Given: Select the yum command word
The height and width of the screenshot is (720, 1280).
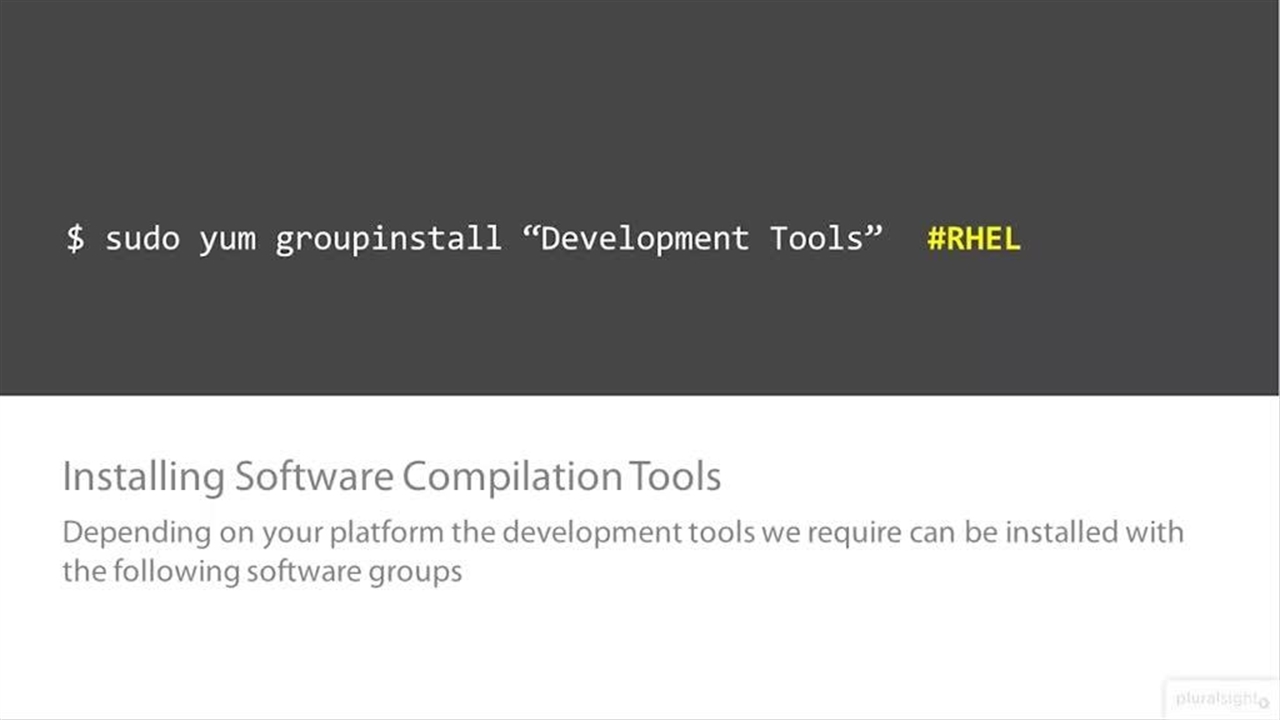Looking at the screenshot, I should [227, 239].
